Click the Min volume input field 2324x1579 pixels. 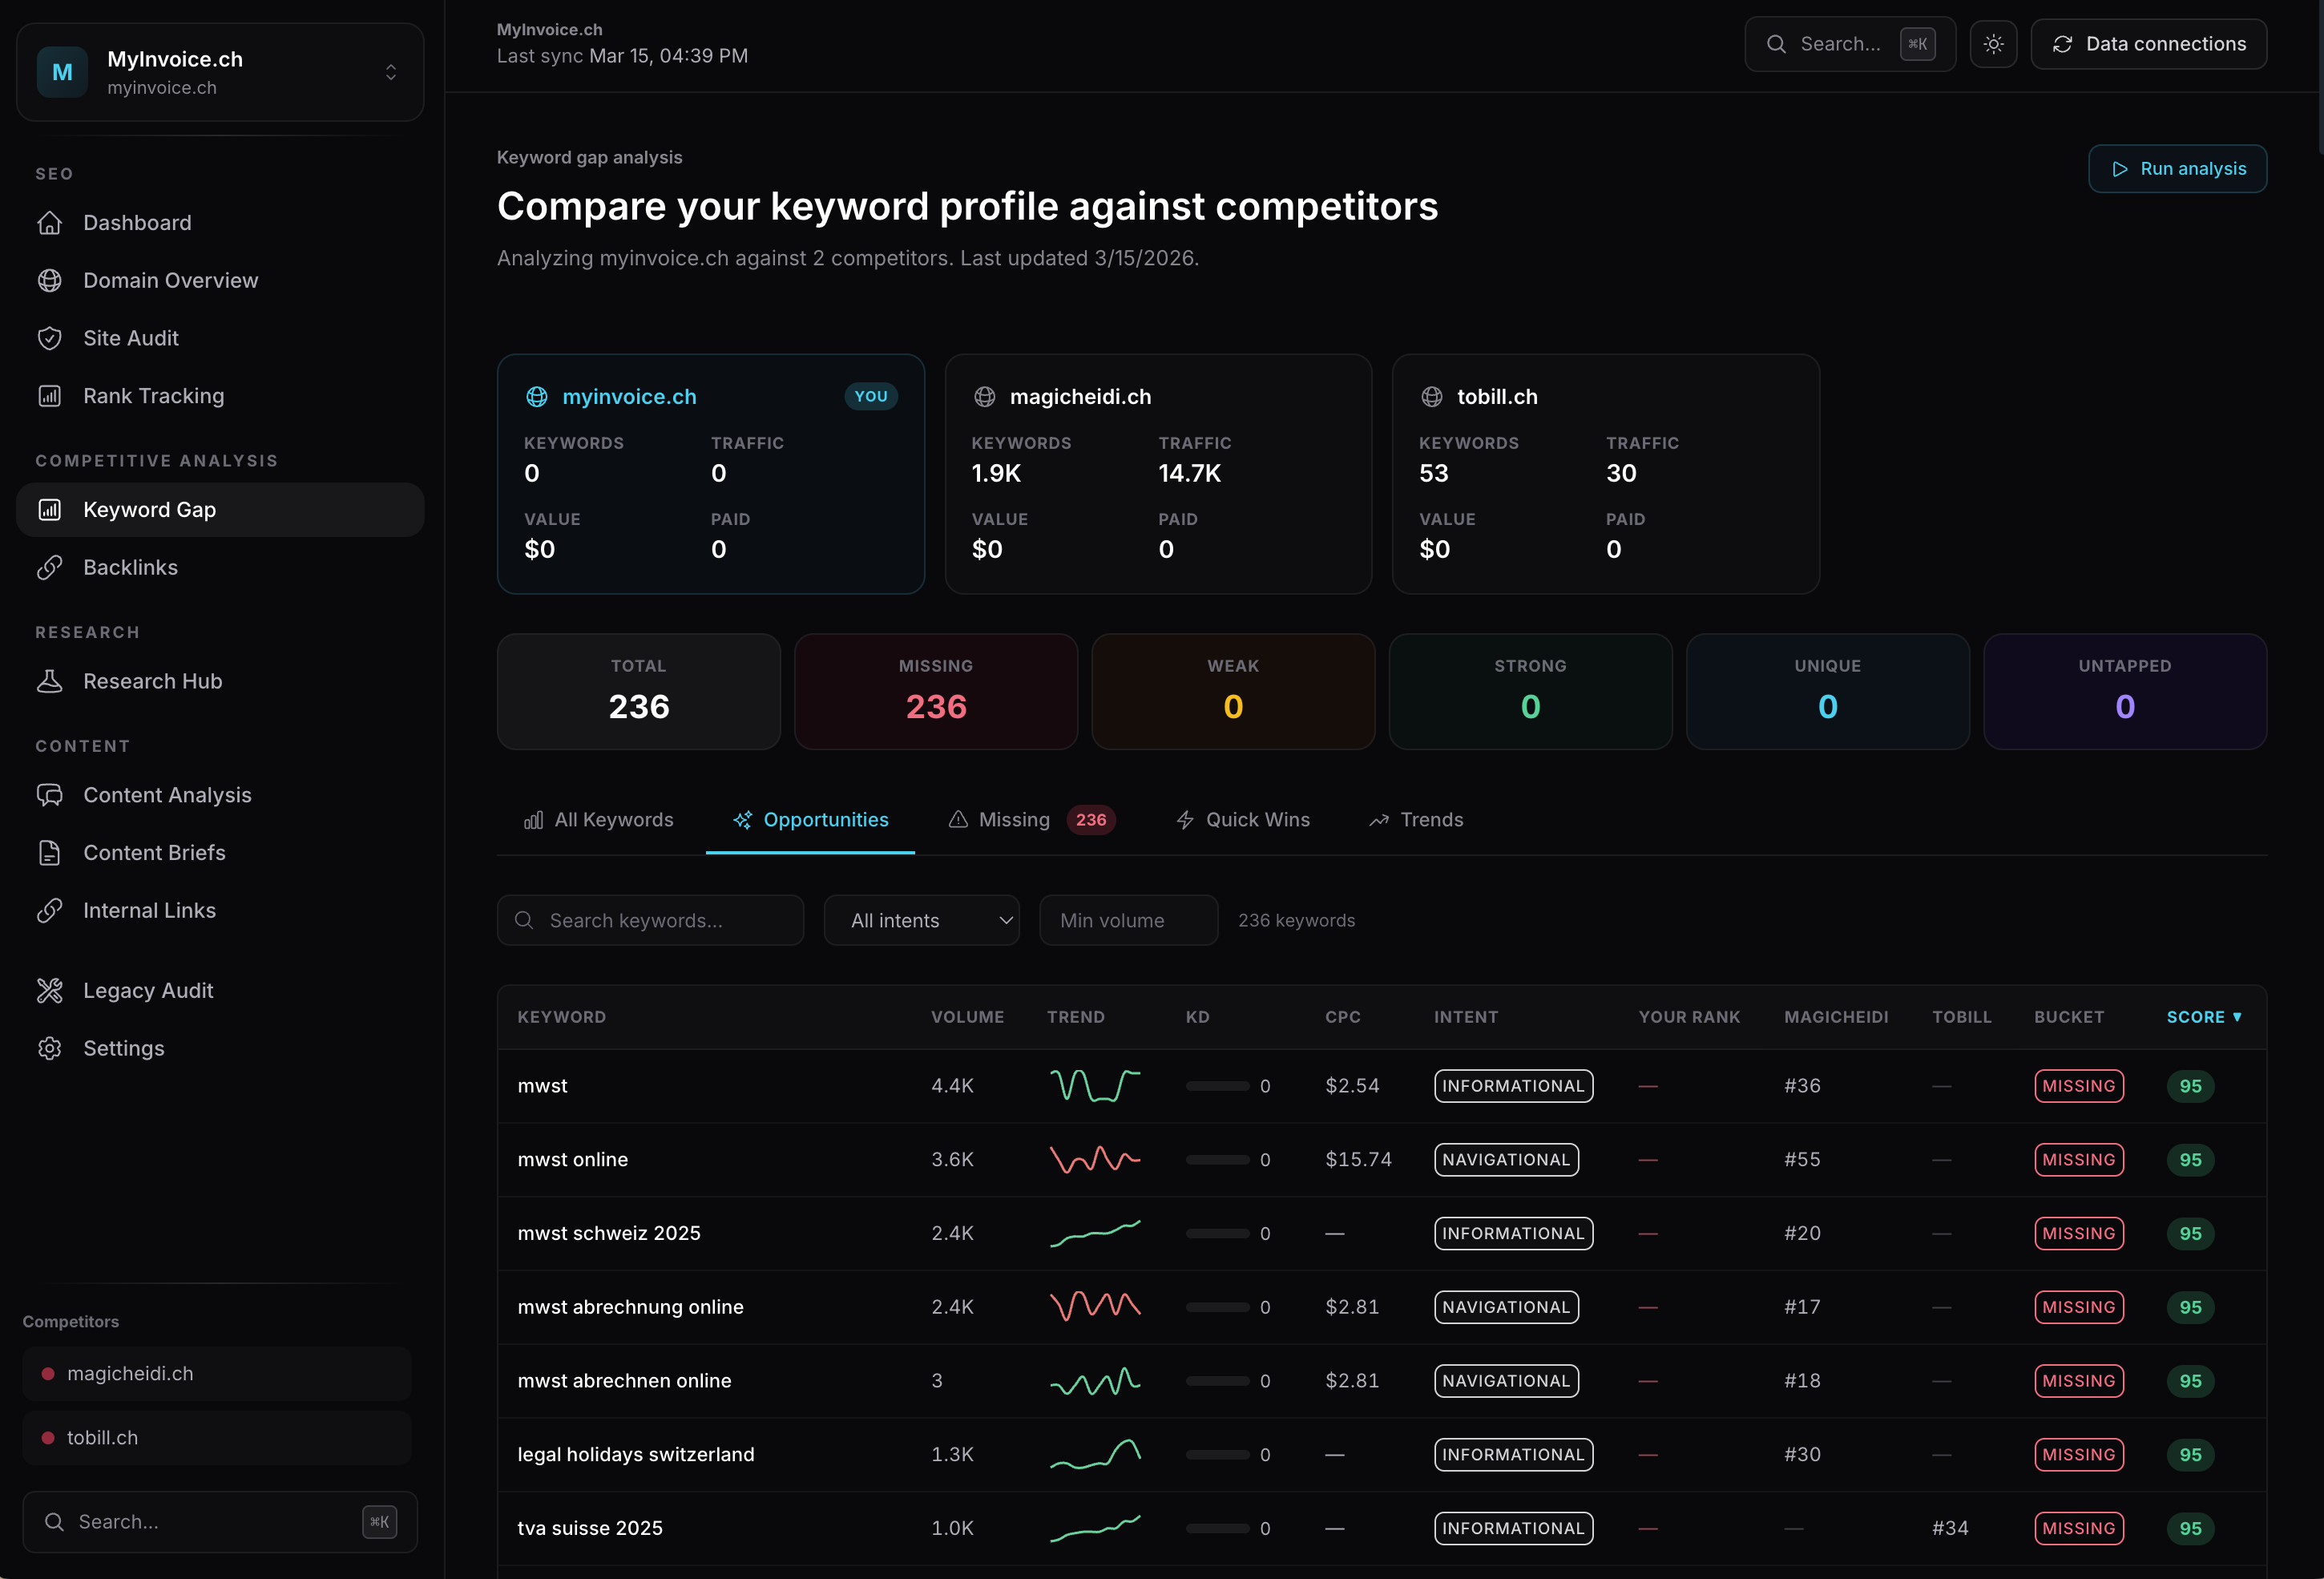[x=1128, y=920]
